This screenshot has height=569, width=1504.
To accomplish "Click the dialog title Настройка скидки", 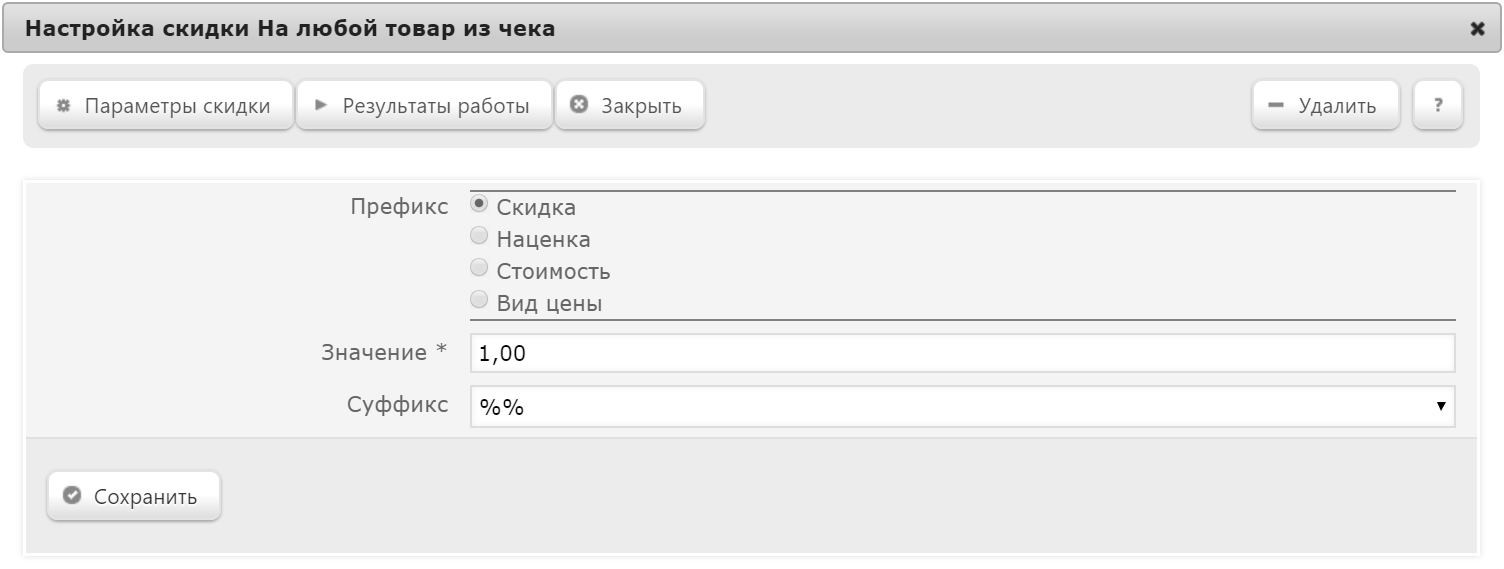I will 138,29.
